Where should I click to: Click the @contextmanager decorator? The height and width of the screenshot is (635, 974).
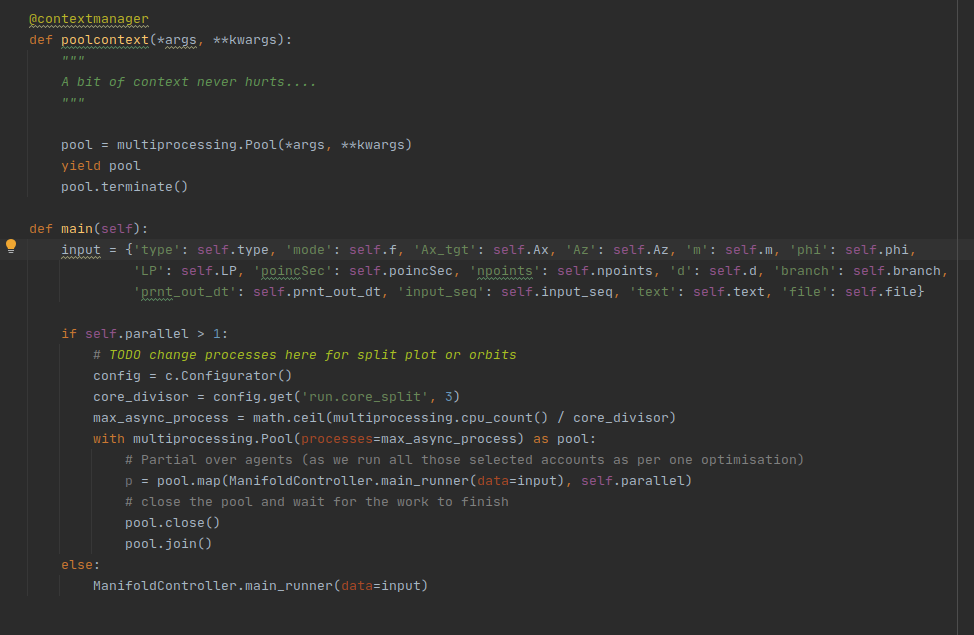89,19
